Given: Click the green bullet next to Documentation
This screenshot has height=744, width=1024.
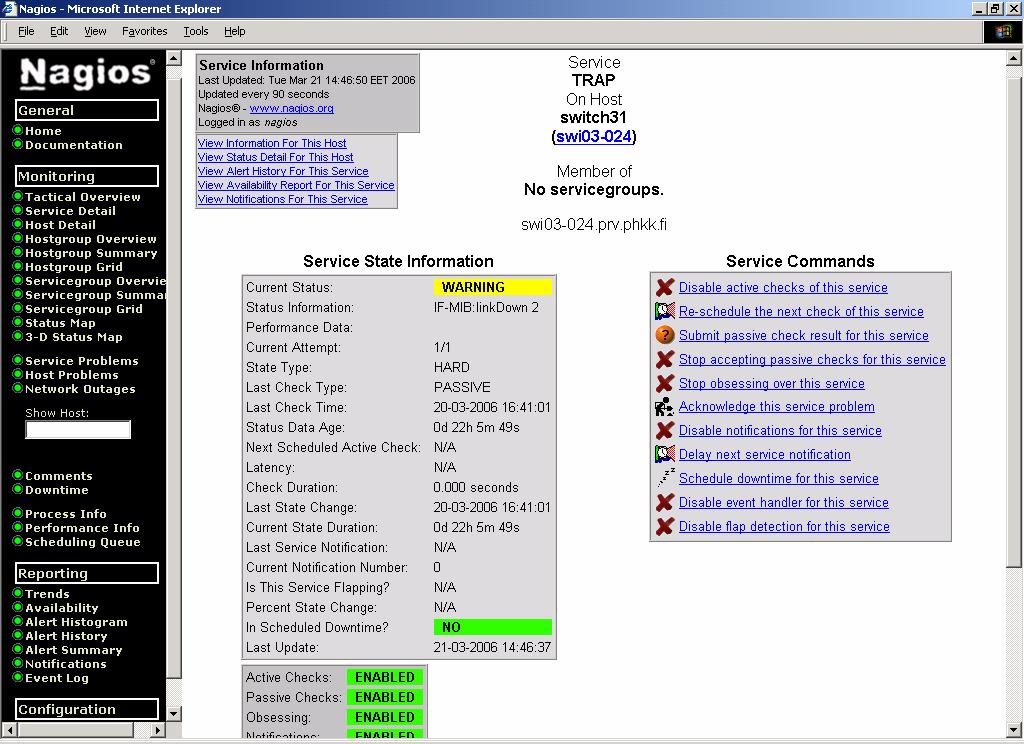Looking at the screenshot, I should click(x=18, y=144).
